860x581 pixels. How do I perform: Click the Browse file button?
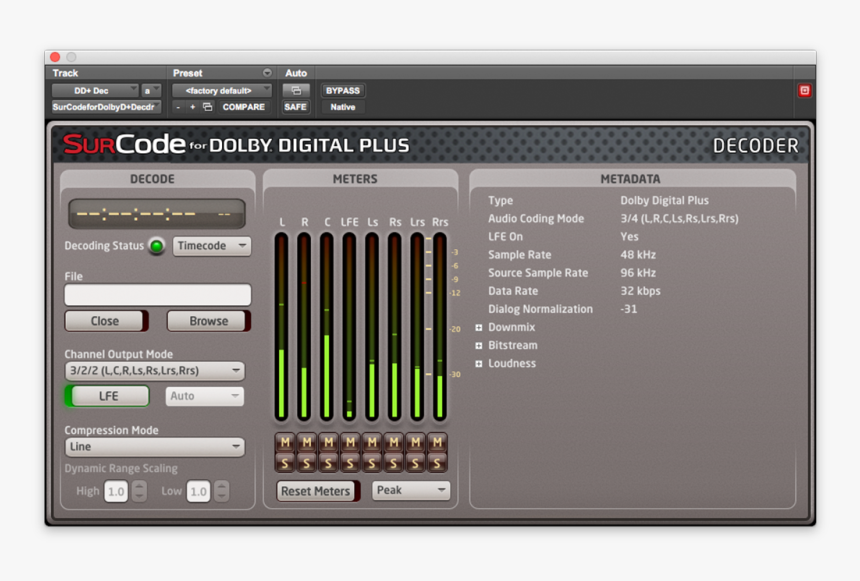[208, 321]
